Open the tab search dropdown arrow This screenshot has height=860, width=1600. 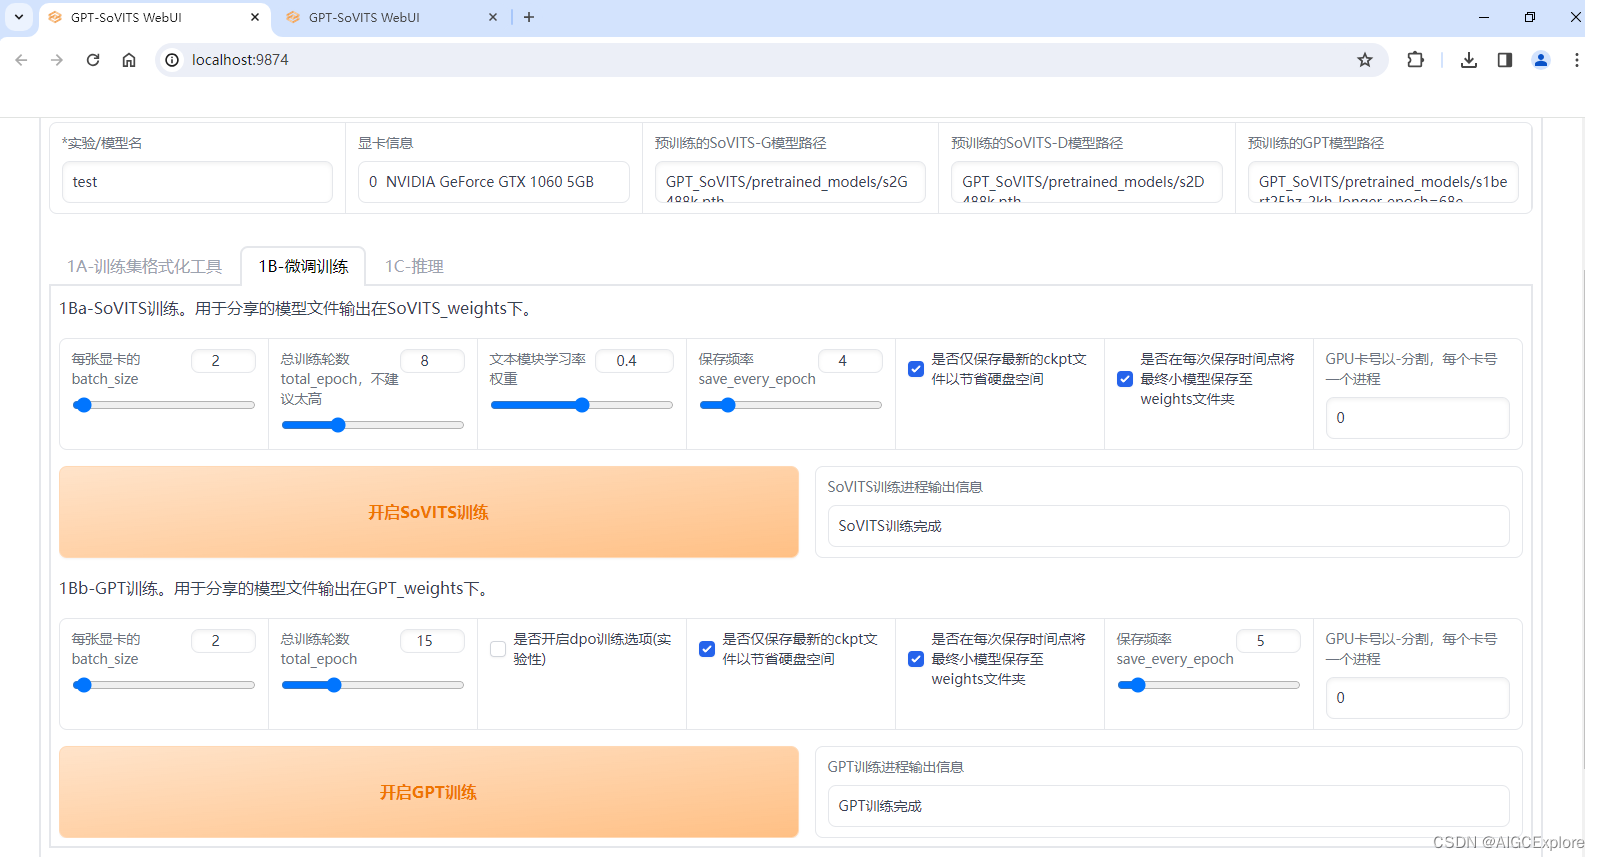[x=19, y=17]
